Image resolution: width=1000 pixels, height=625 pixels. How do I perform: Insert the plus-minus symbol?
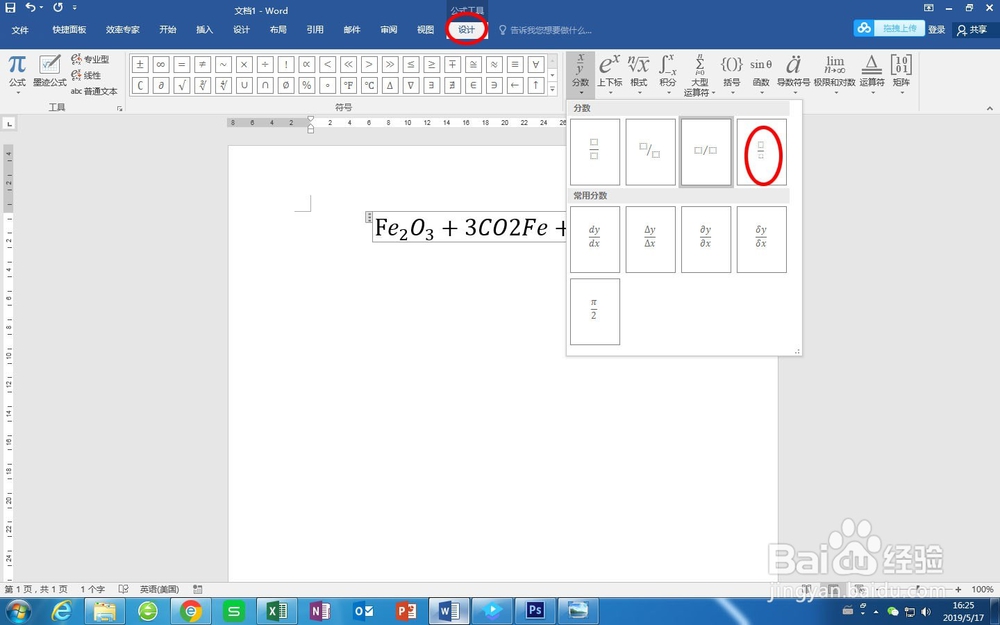point(140,64)
